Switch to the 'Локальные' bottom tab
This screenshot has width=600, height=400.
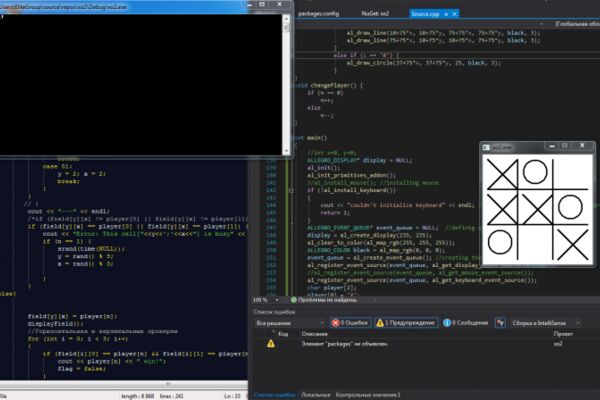point(316,395)
